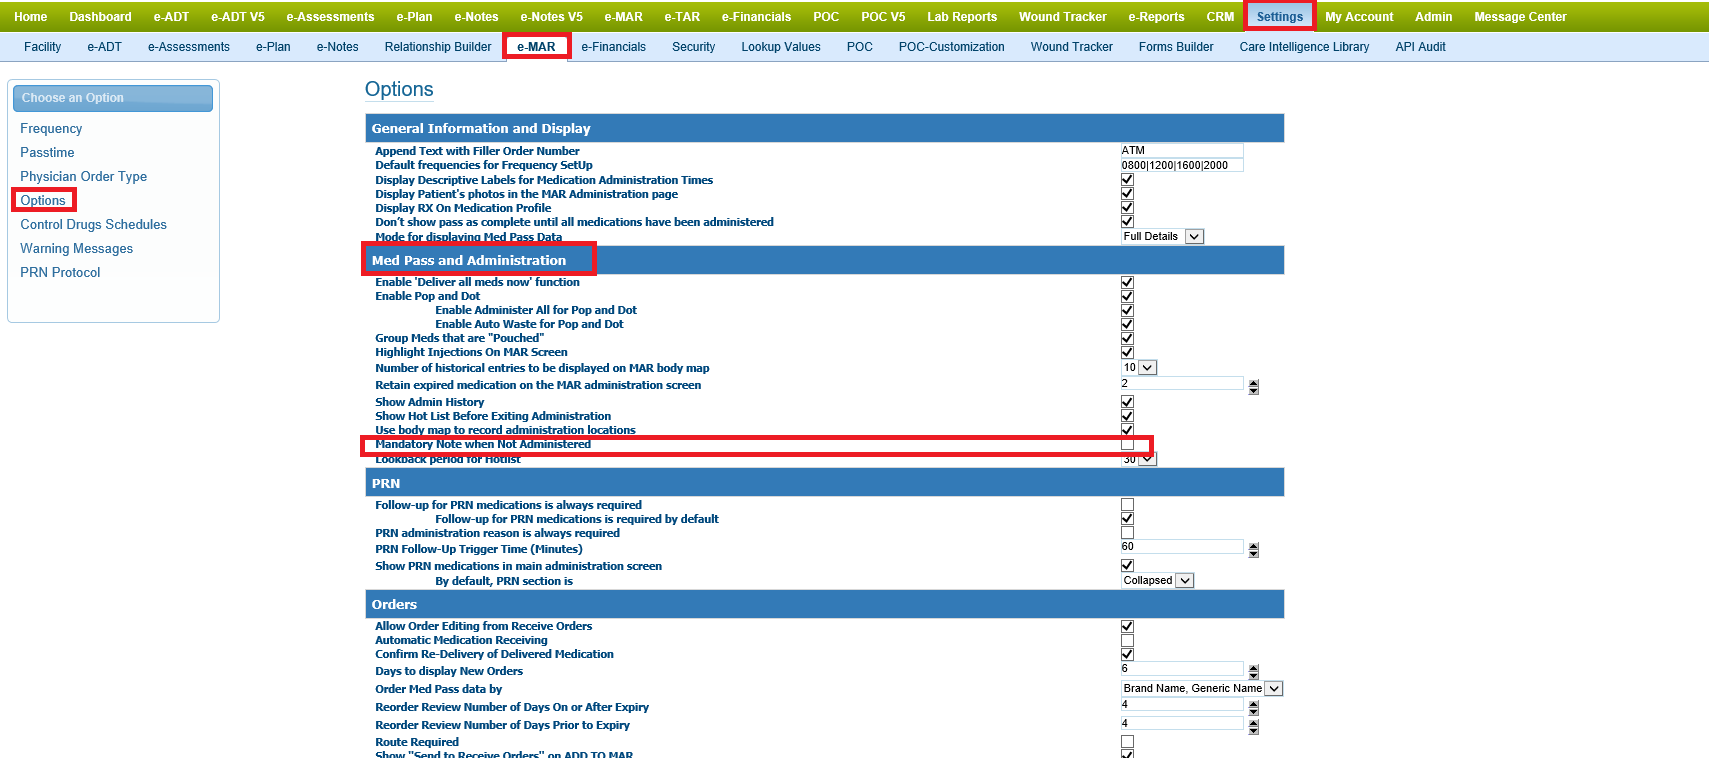Open Control Drugs Schedules link
The height and width of the screenshot is (758, 1709).
tap(93, 225)
